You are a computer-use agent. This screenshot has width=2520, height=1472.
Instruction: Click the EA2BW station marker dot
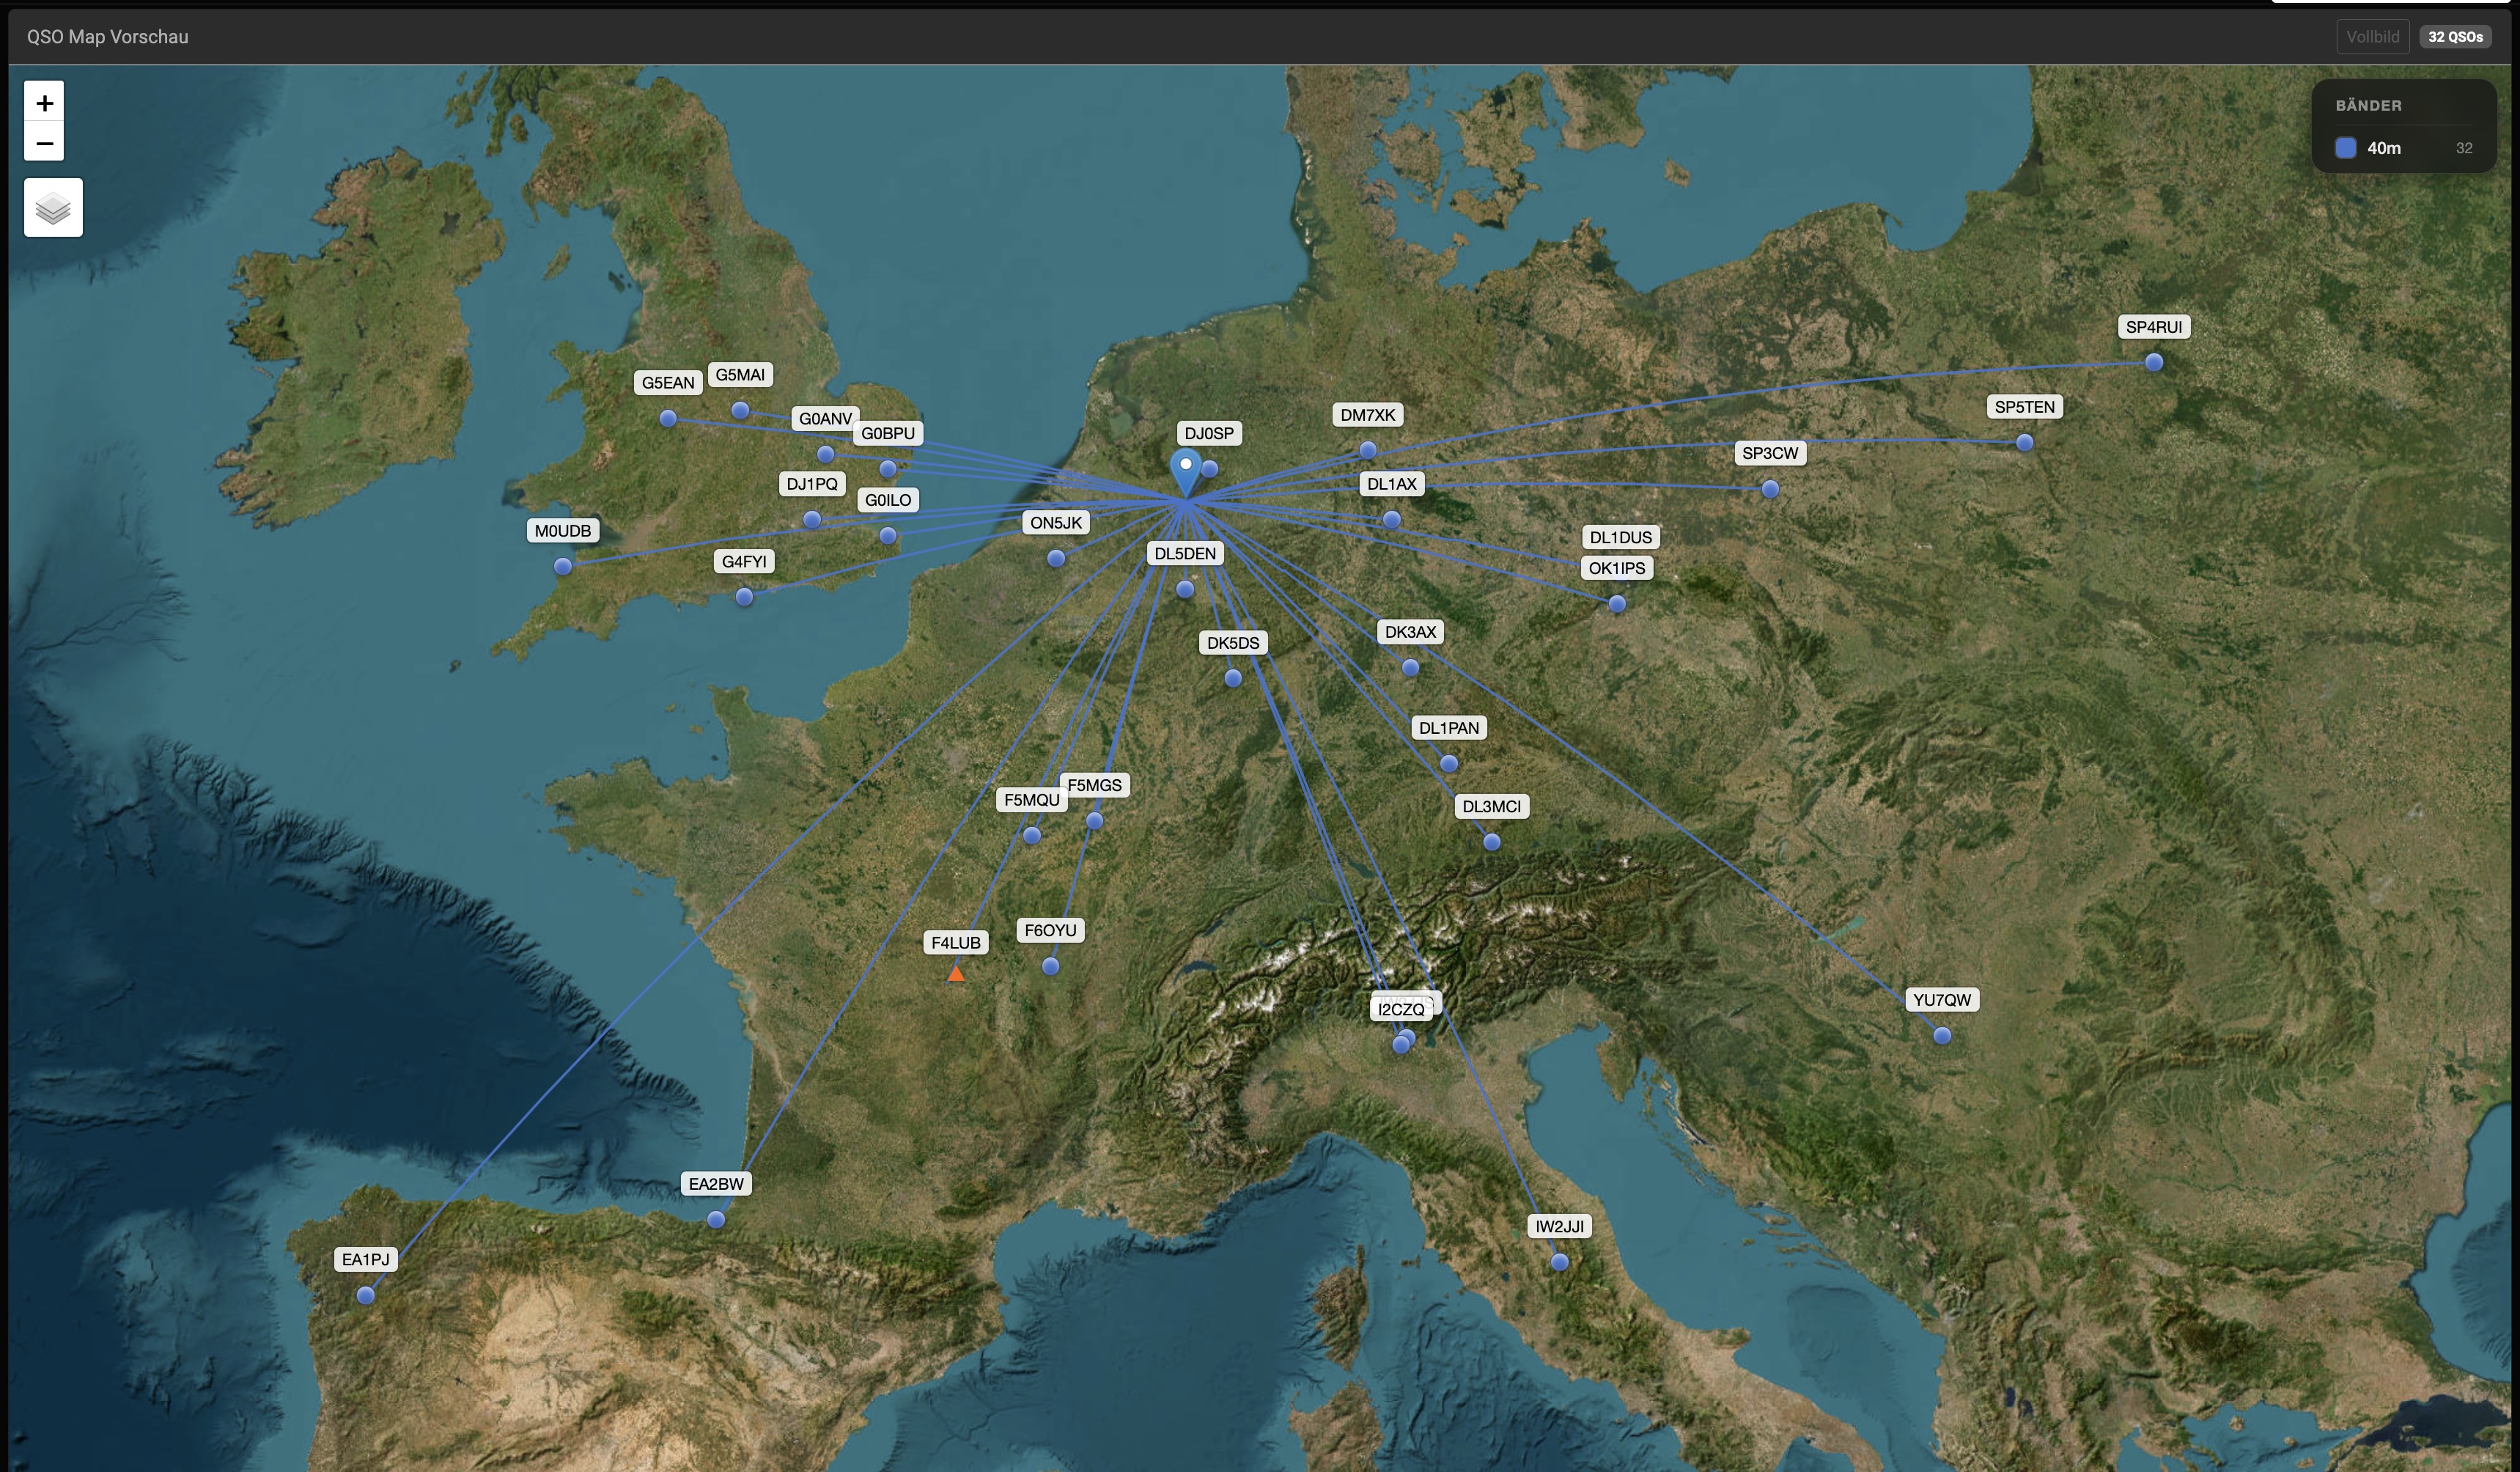coord(716,1219)
